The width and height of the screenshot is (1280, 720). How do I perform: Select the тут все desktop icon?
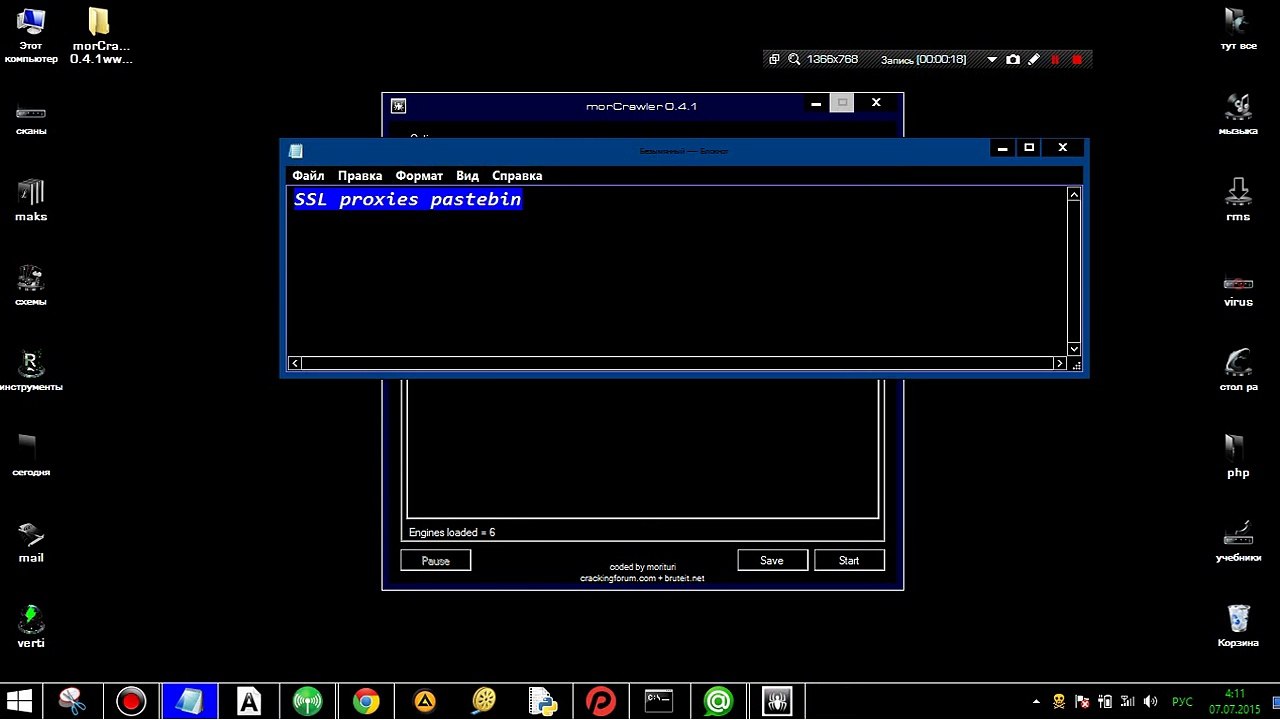tap(1238, 30)
